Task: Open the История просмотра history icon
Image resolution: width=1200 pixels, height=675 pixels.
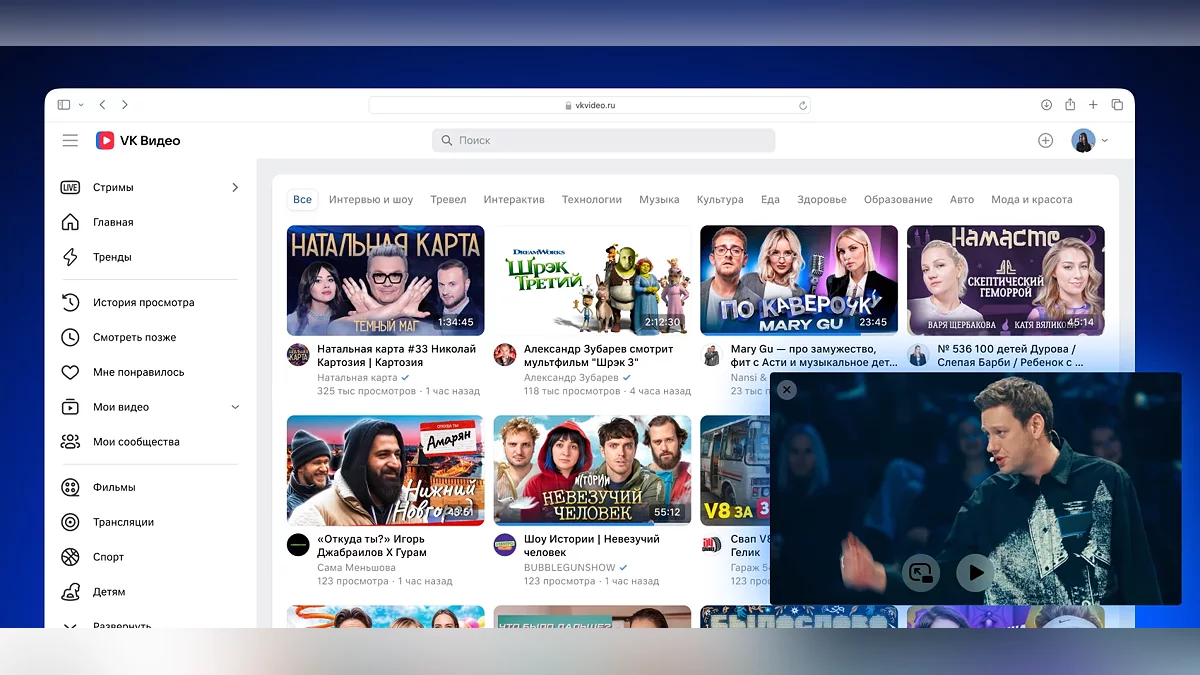Action: (x=70, y=302)
